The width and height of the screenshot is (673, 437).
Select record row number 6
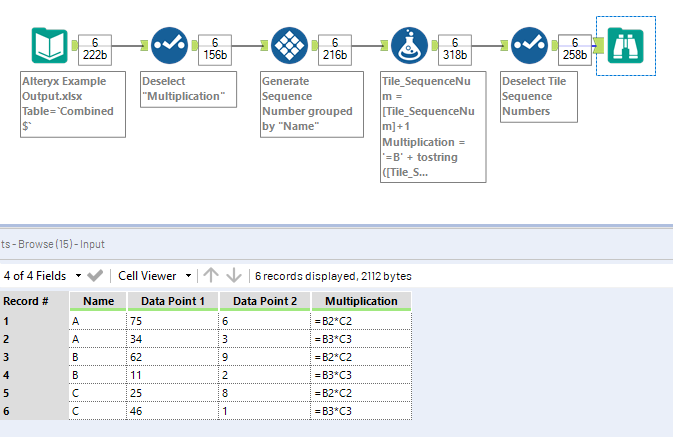click(34, 411)
